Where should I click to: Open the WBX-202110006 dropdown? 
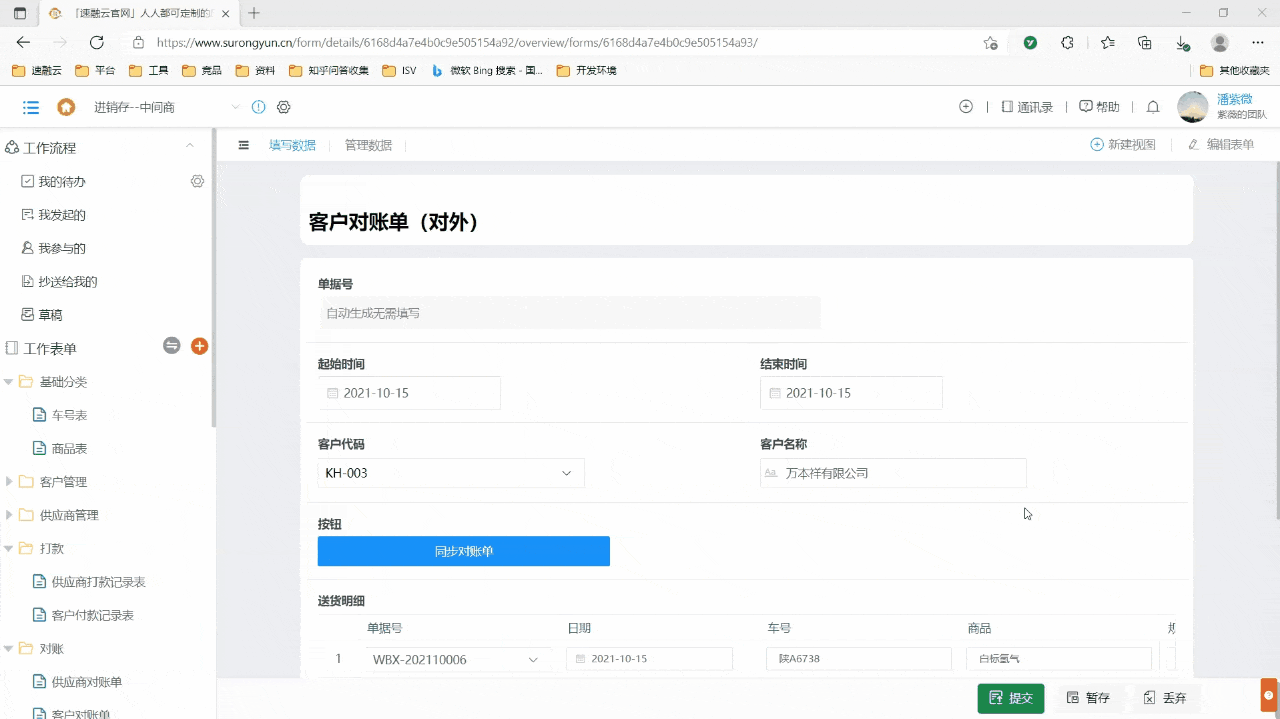(457, 659)
